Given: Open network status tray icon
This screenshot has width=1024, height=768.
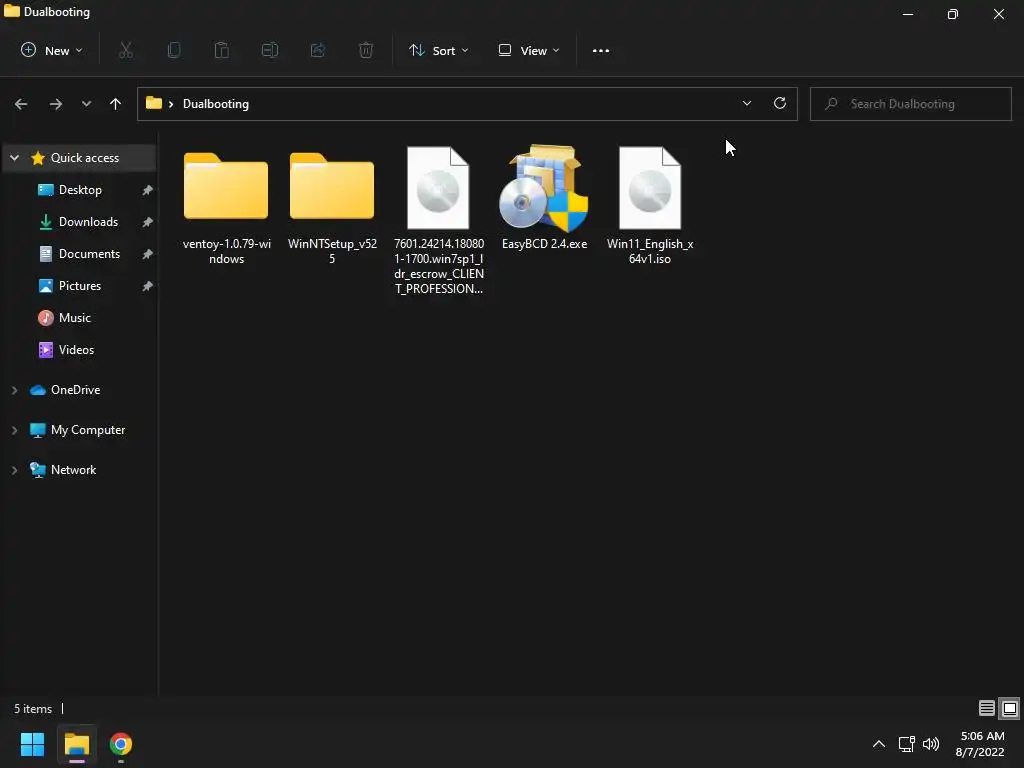Looking at the screenshot, I should tap(906, 744).
